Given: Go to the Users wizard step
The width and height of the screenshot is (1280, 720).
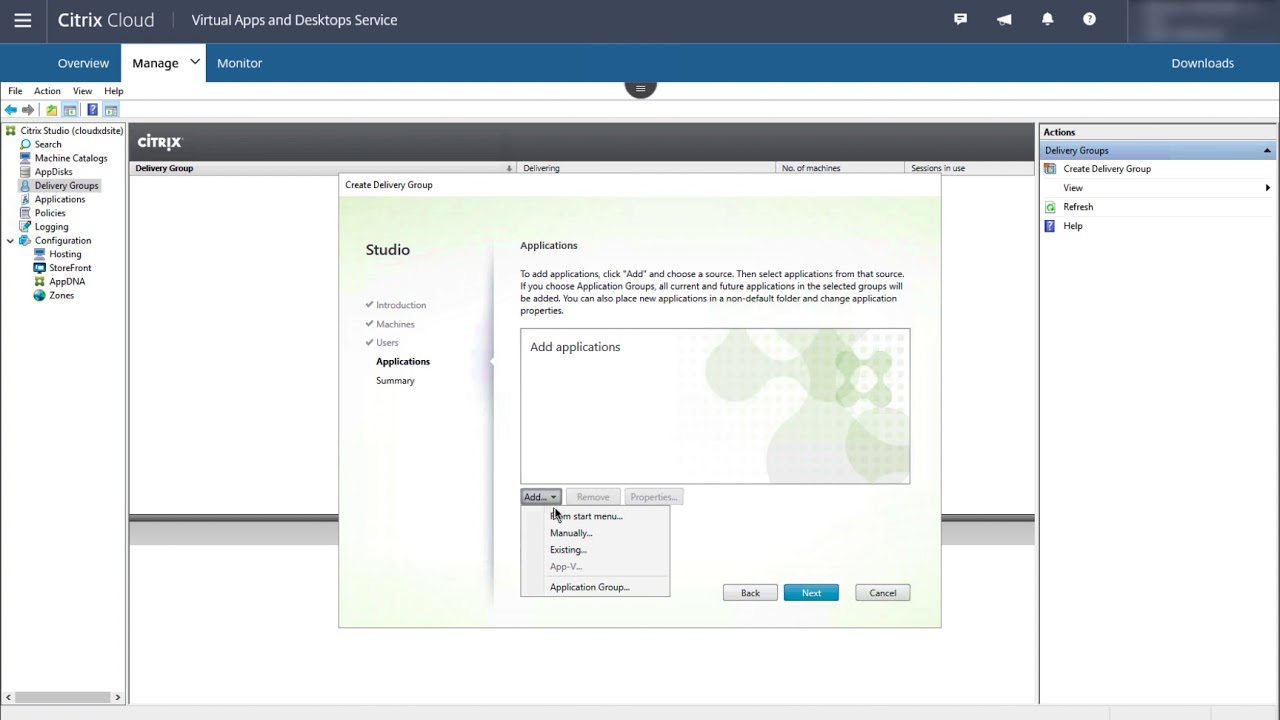Looking at the screenshot, I should [387, 343].
